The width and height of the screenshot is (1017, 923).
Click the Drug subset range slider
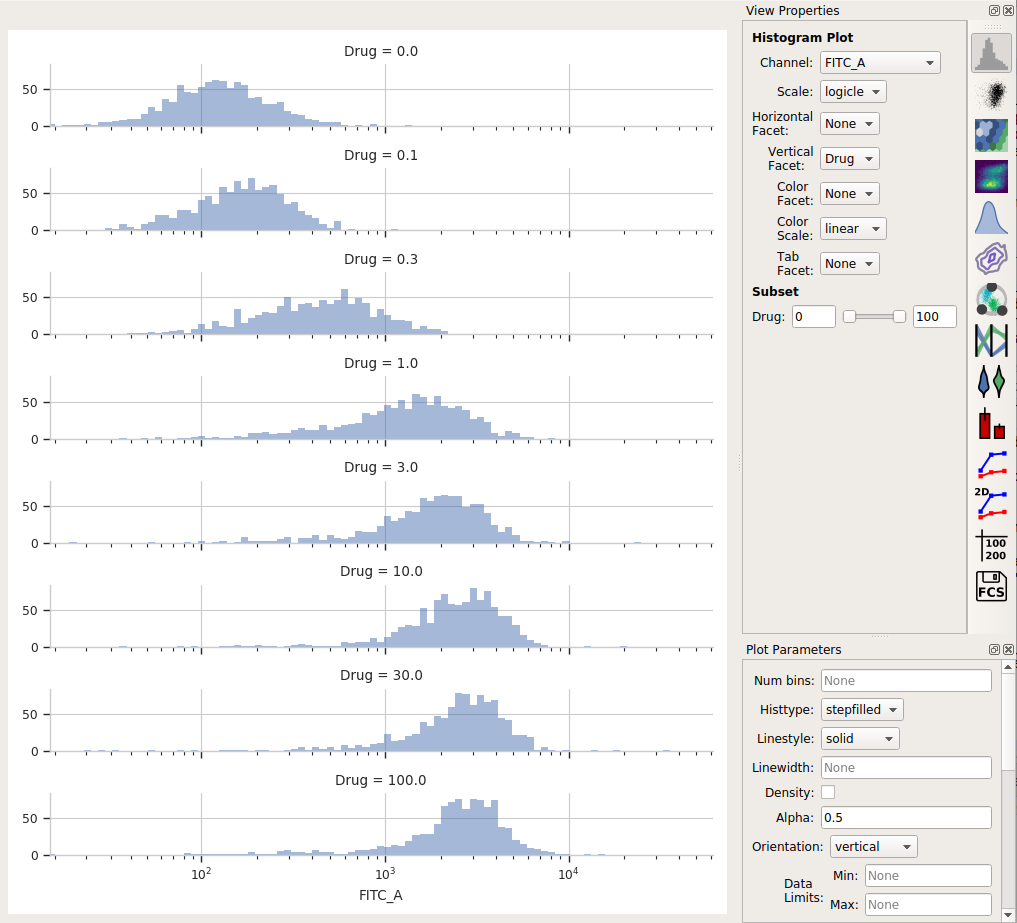tap(874, 317)
